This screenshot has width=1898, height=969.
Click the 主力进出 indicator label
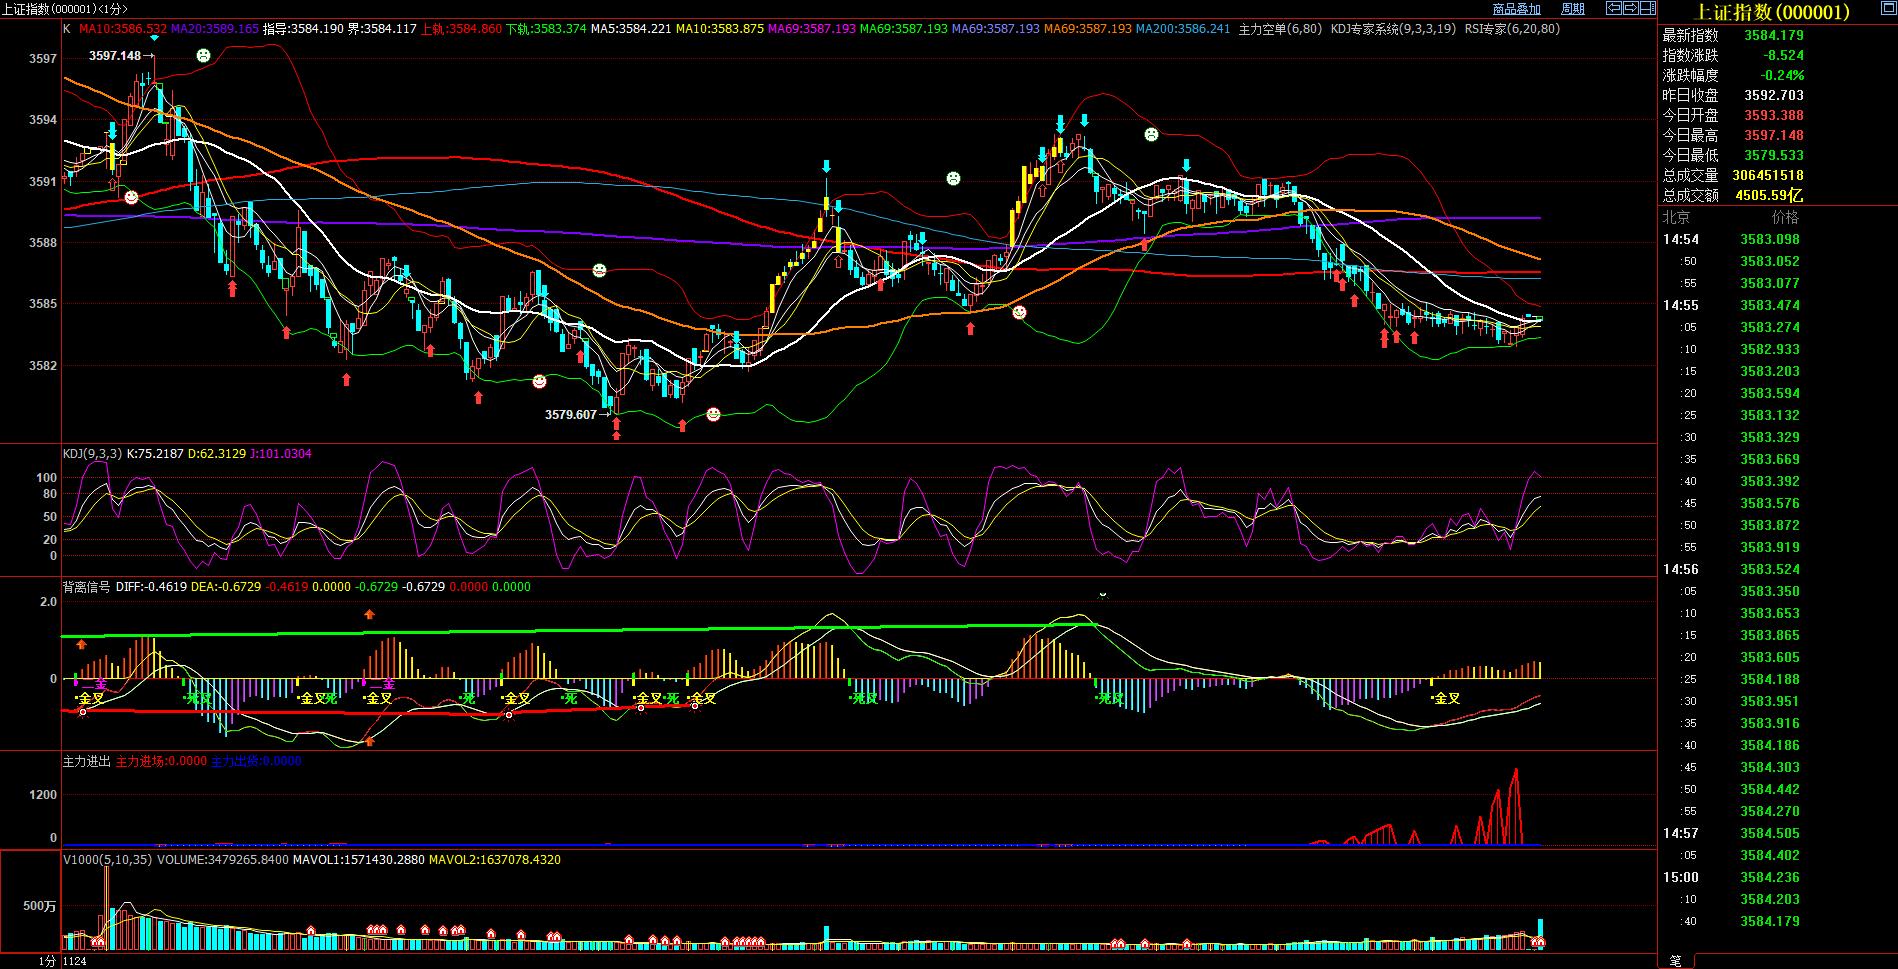tap(86, 761)
